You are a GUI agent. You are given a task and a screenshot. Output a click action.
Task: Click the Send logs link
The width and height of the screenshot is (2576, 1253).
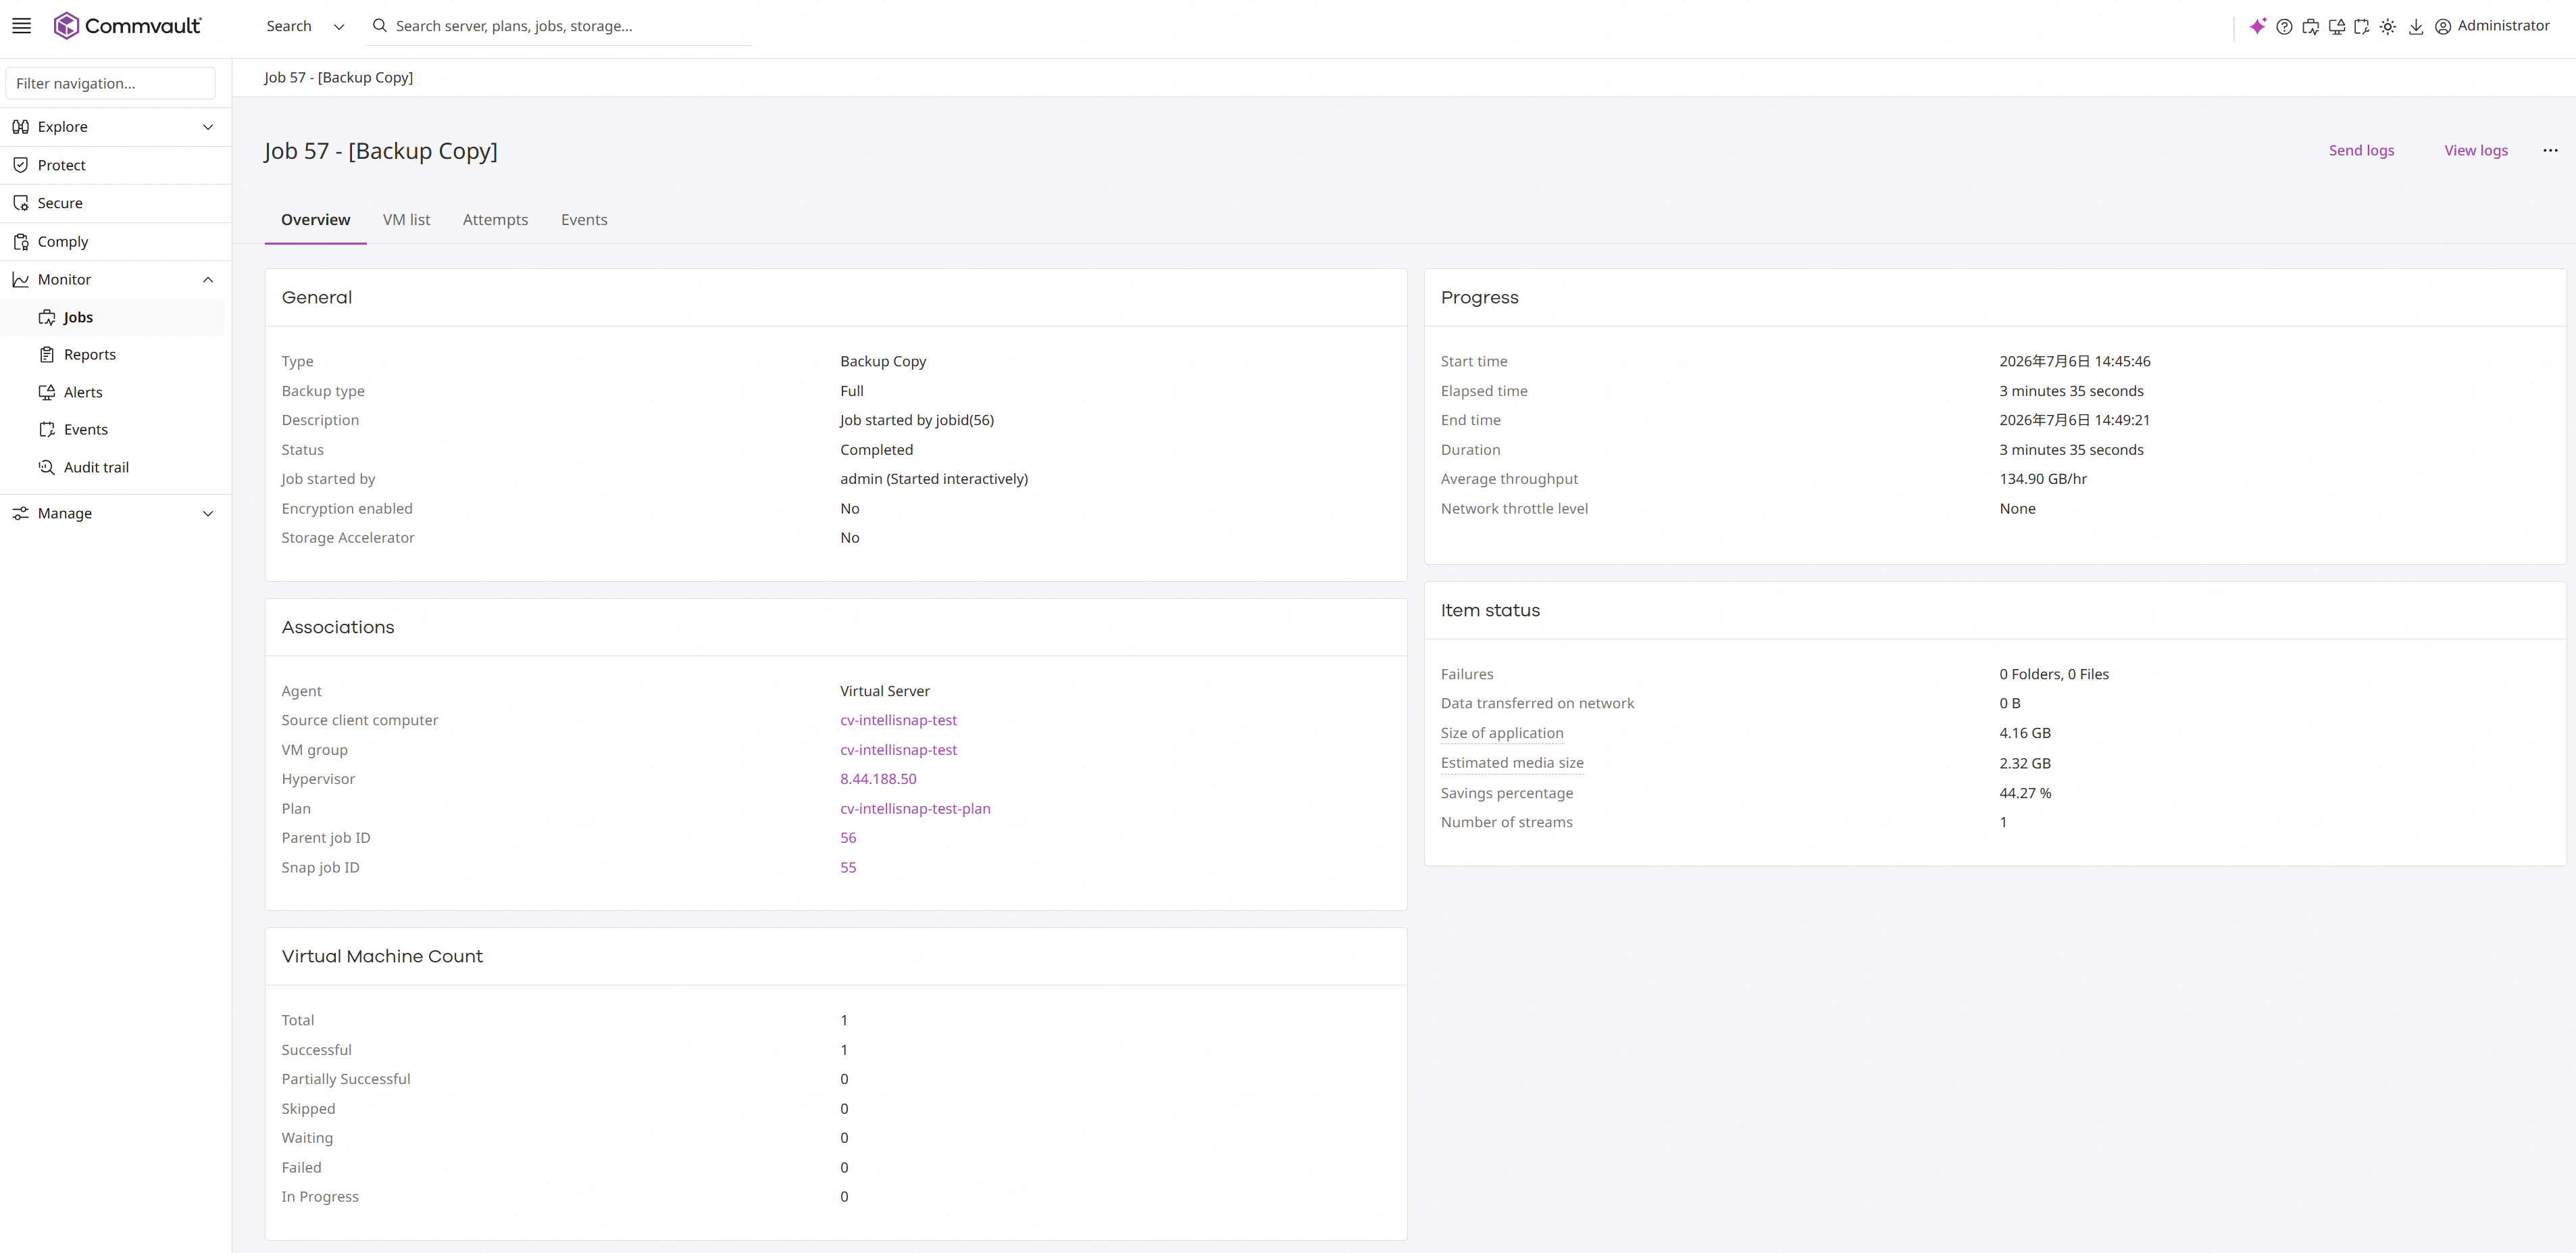pyautogui.click(x=2361, y=150)
